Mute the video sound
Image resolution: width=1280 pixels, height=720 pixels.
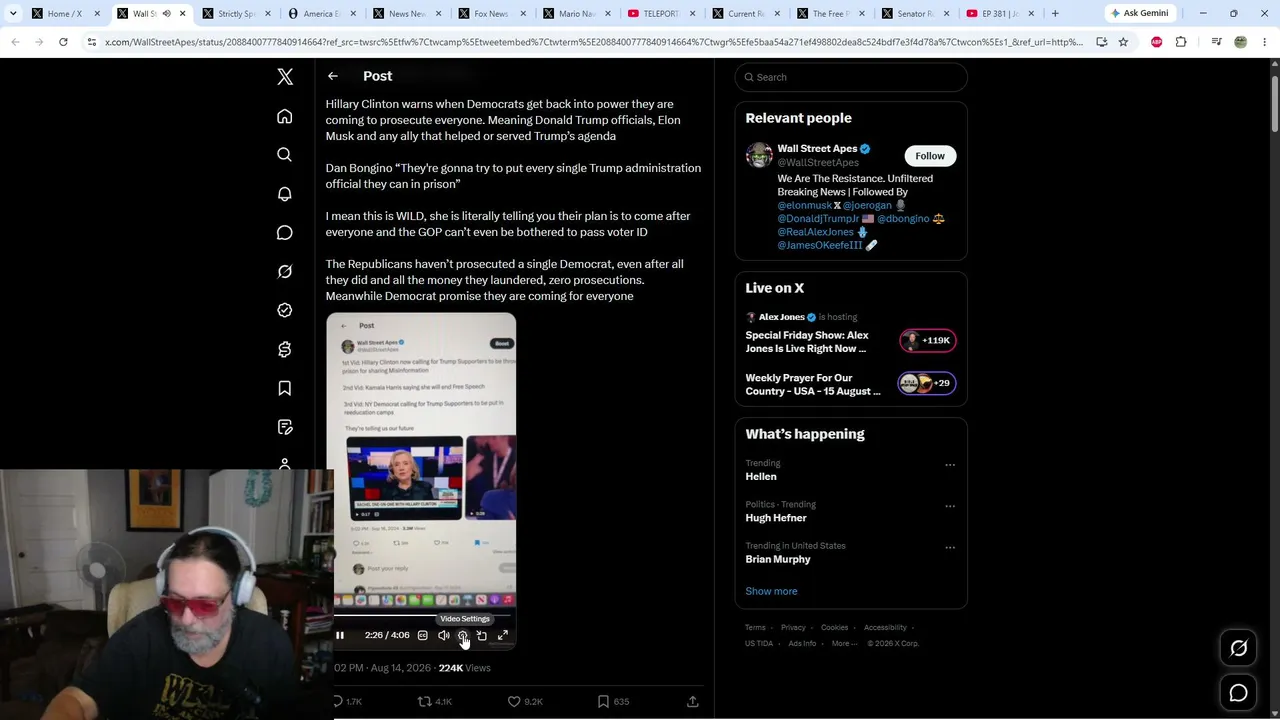click(444, 635)
